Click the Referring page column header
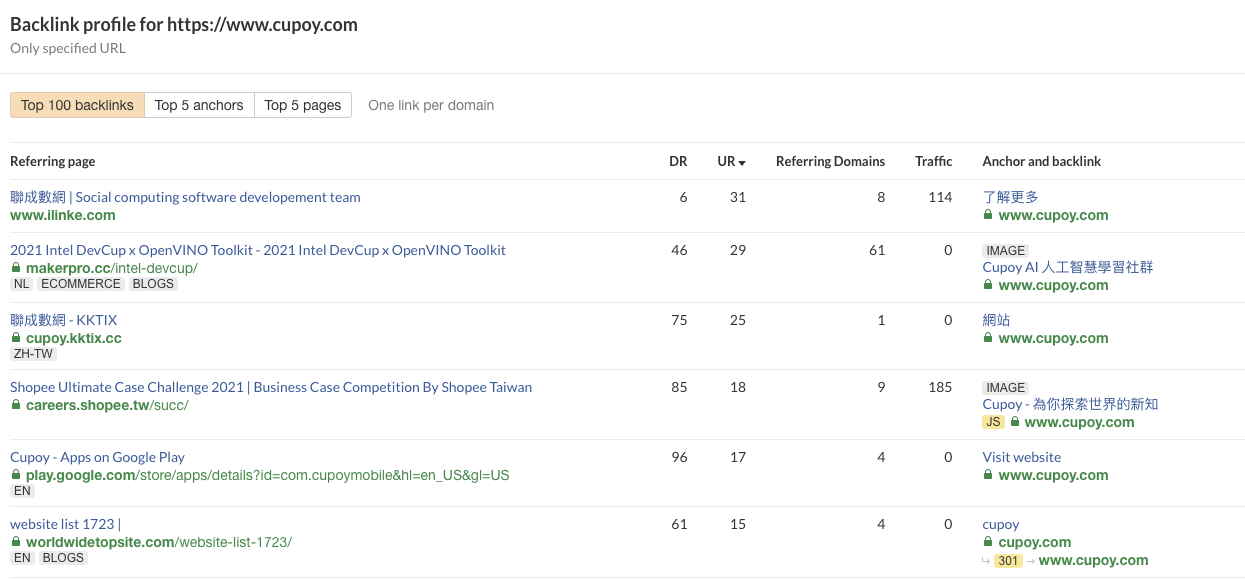1245x580 pixels. 53,161
